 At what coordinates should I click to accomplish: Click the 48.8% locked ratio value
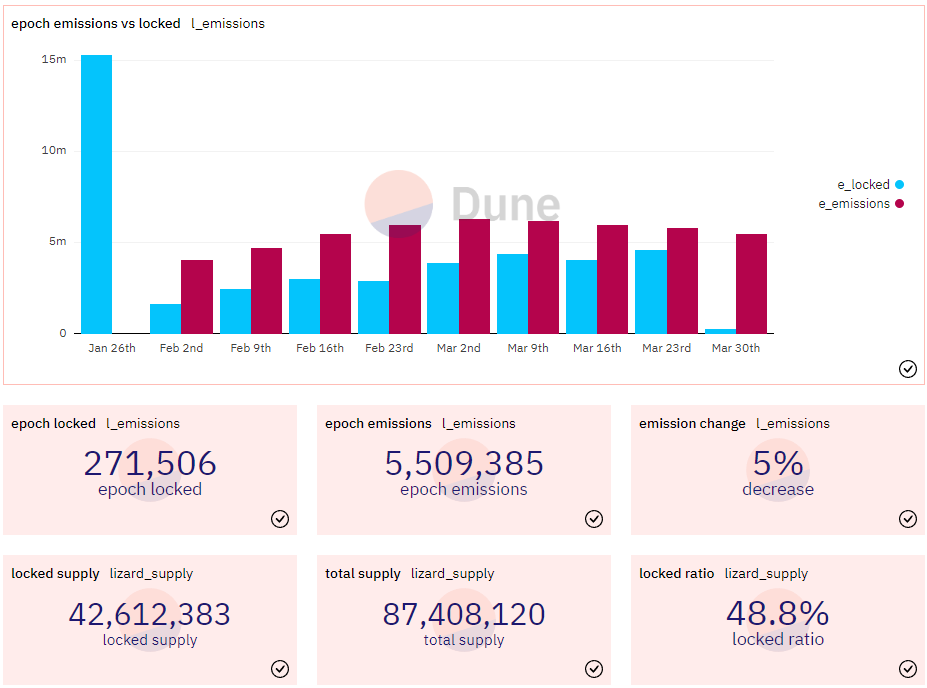778,614
